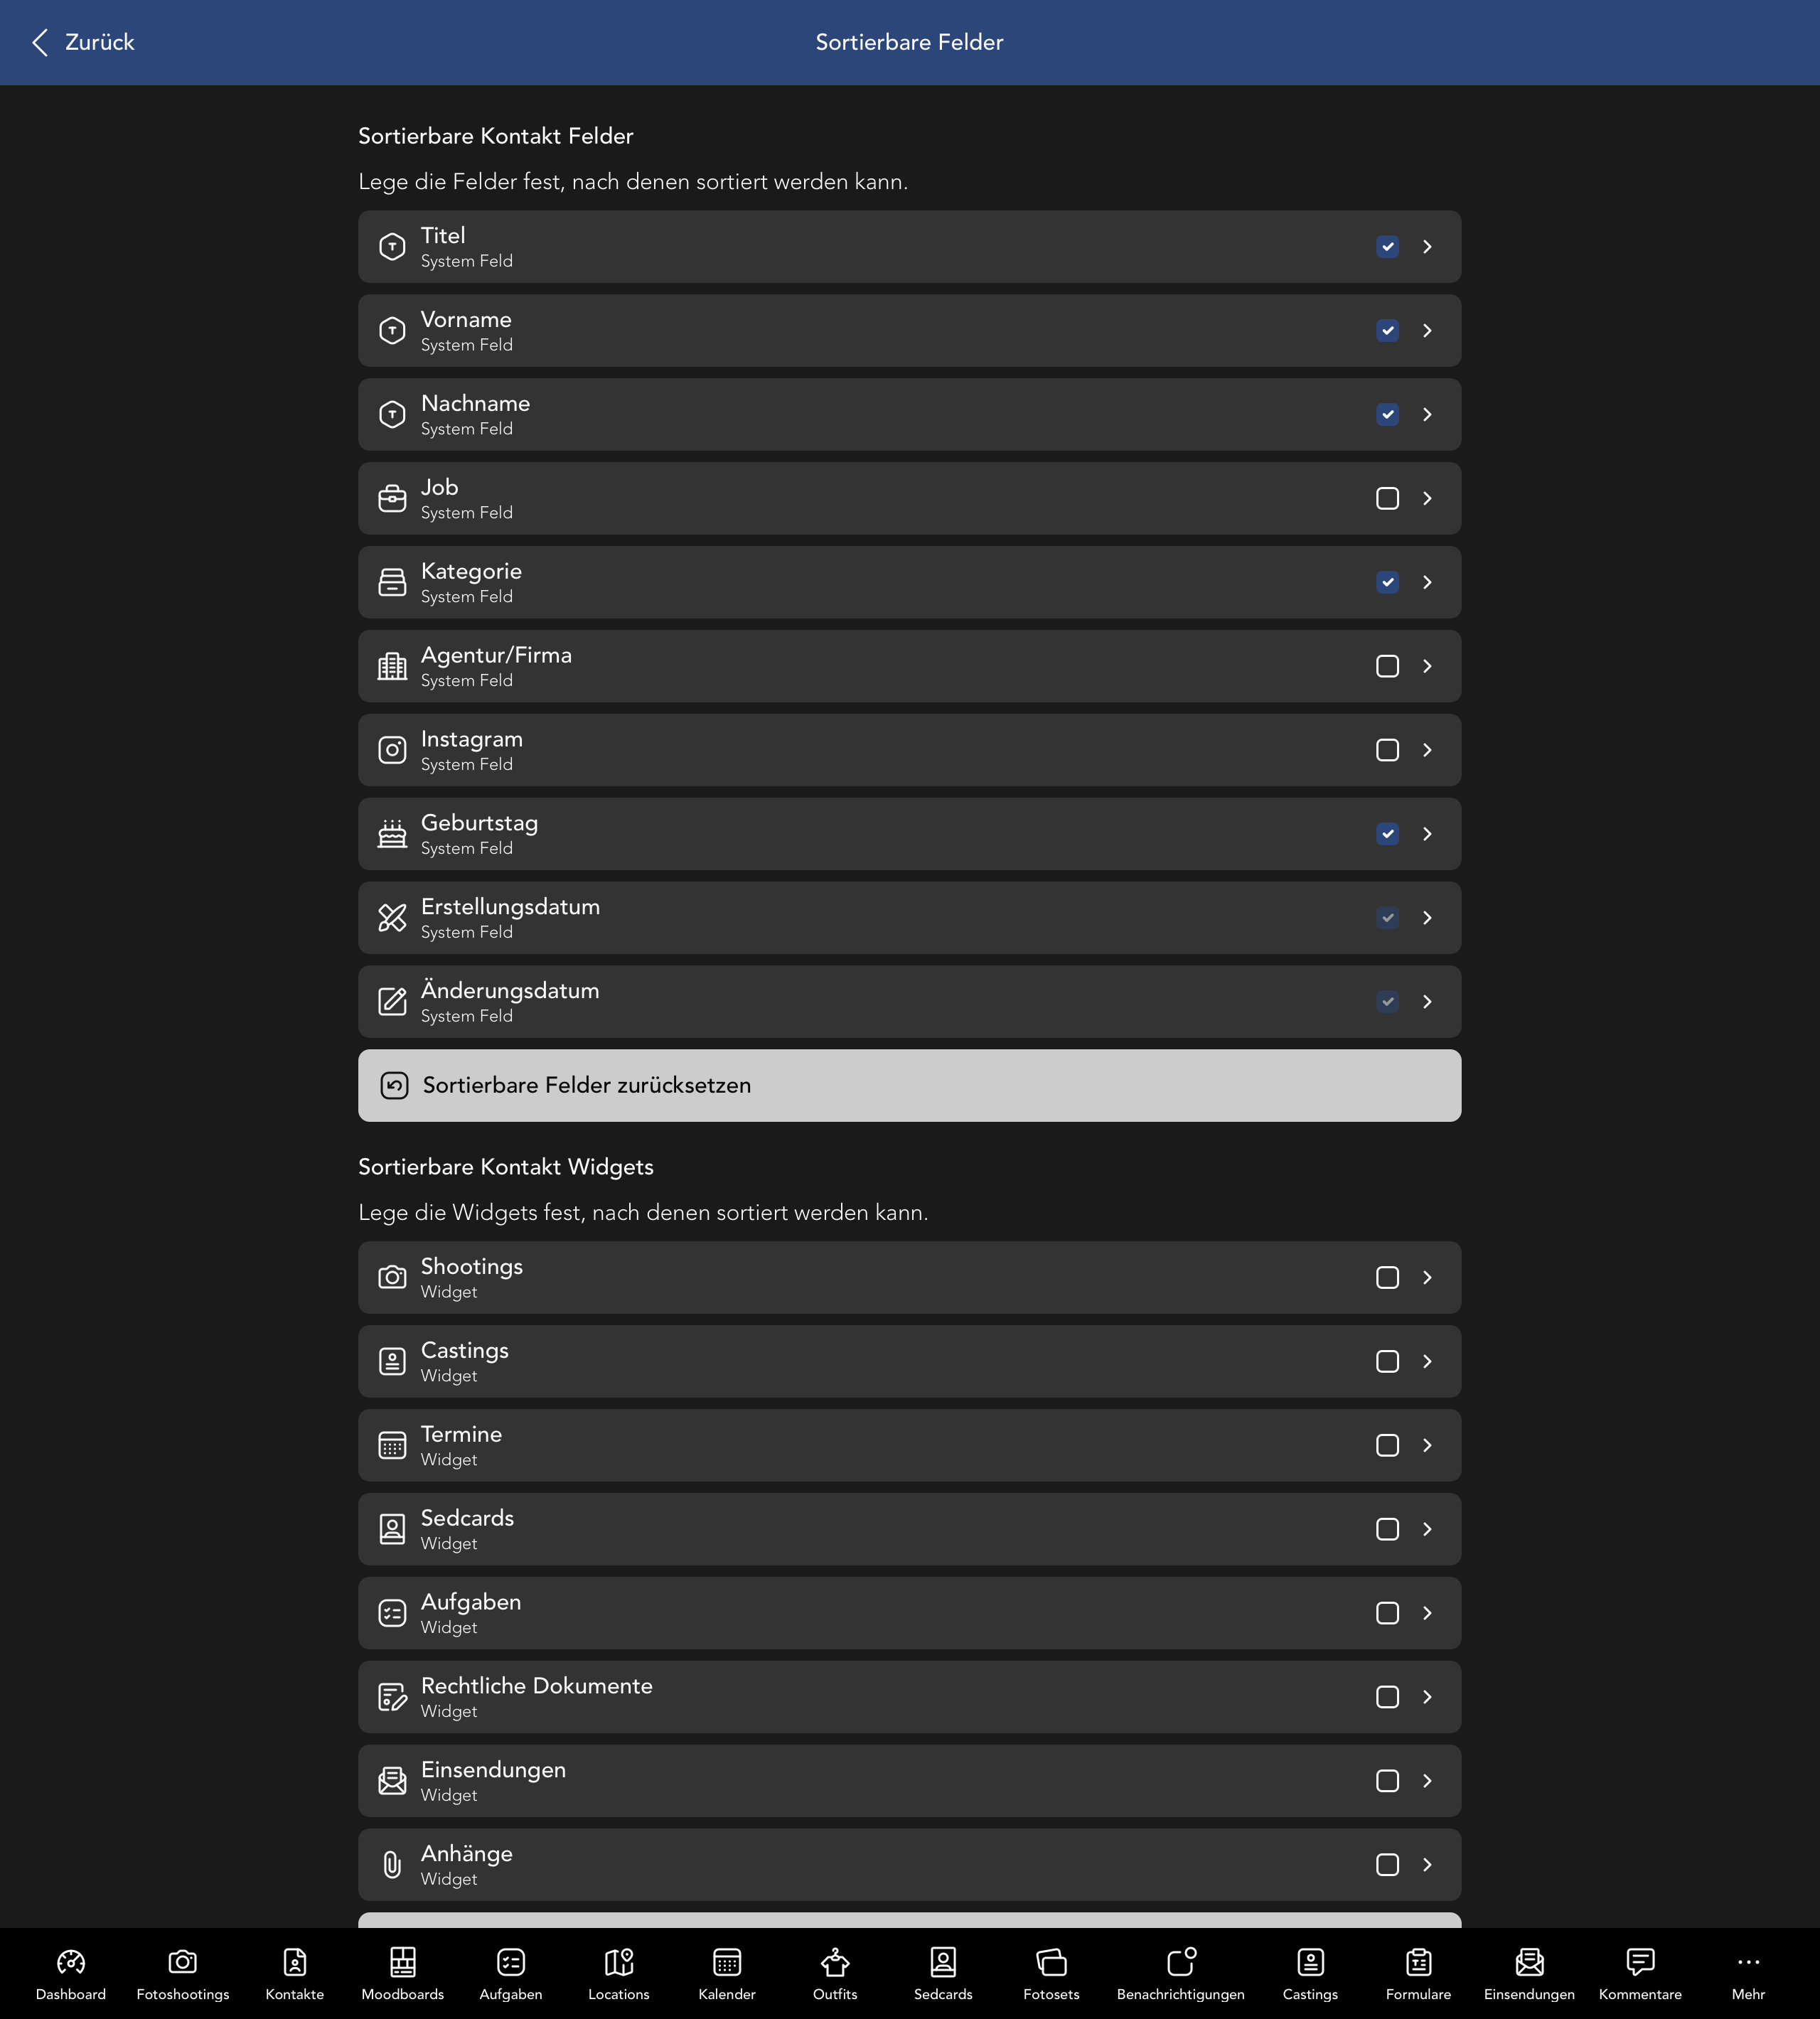Click the Anhänge paperclip icon

pos(392,1865)
